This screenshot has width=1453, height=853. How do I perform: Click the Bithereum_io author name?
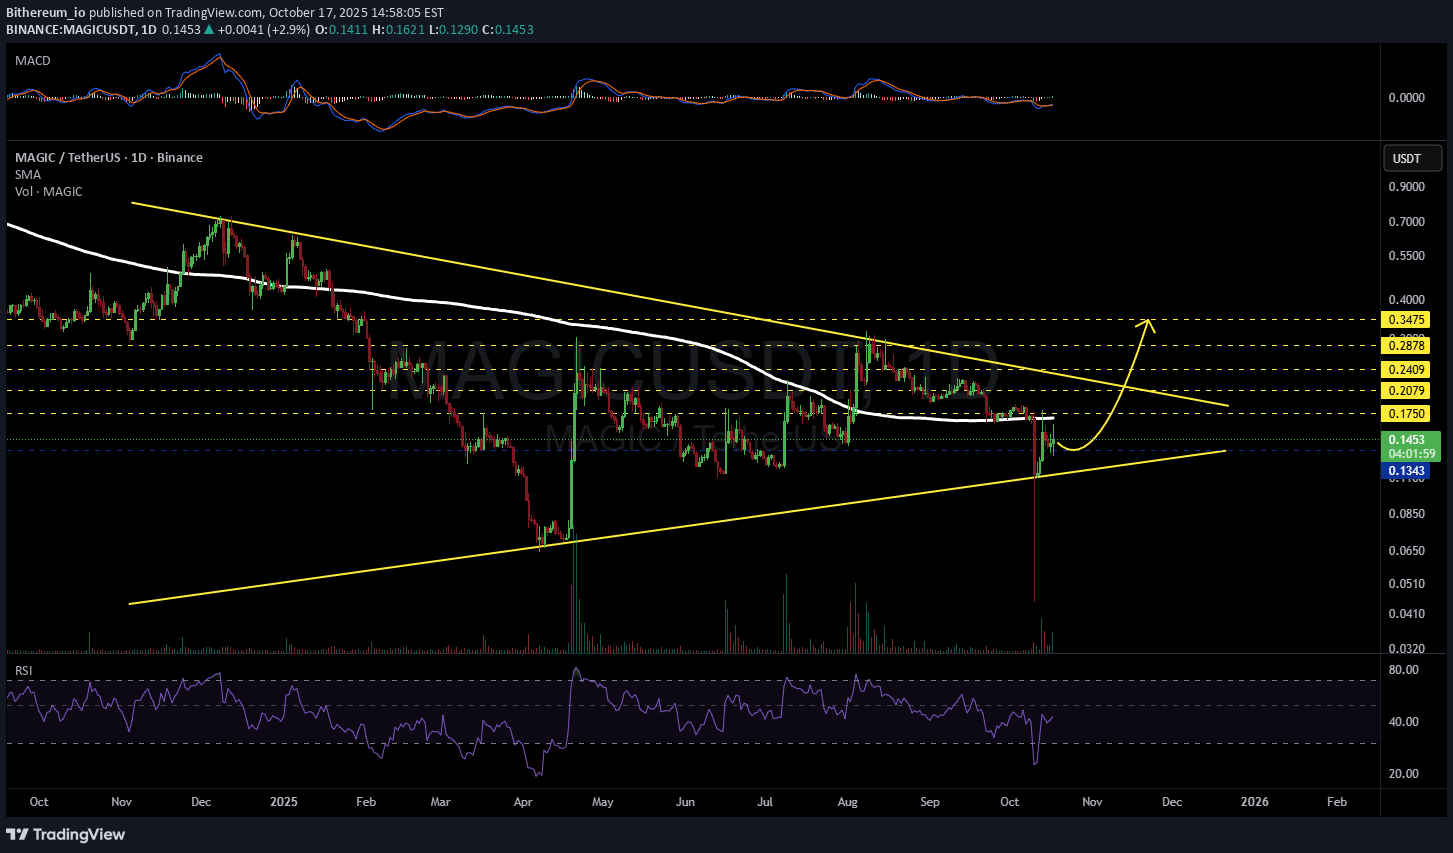[45, 13]
